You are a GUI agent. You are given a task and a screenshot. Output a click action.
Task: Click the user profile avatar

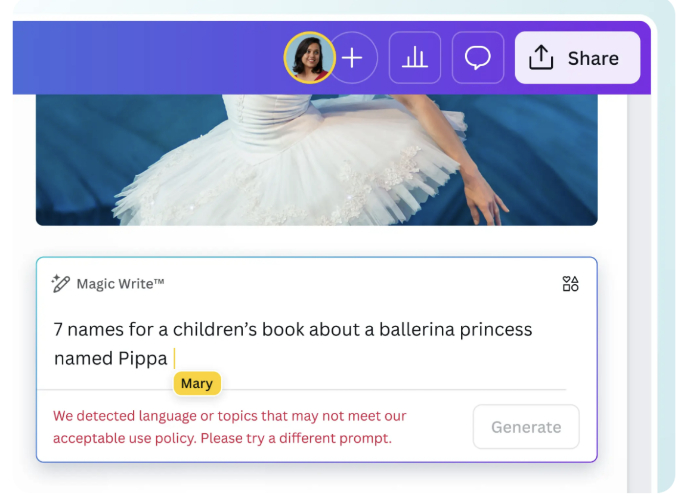coord(309,58)
